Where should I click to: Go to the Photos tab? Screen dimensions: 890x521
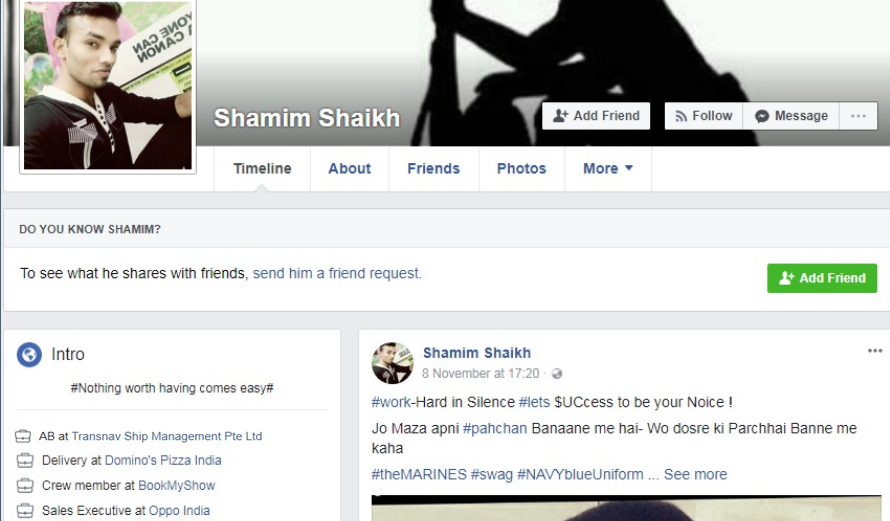pos(522,169)
